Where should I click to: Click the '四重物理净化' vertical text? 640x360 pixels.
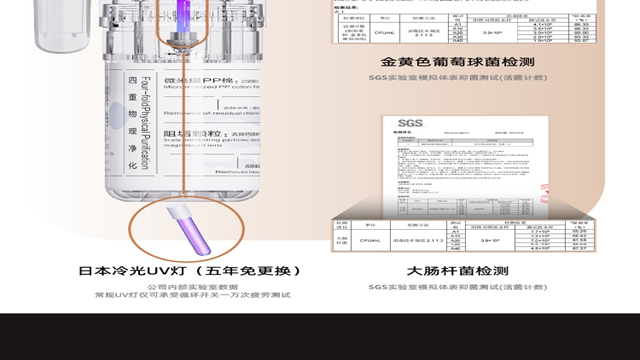coord(133,123)
